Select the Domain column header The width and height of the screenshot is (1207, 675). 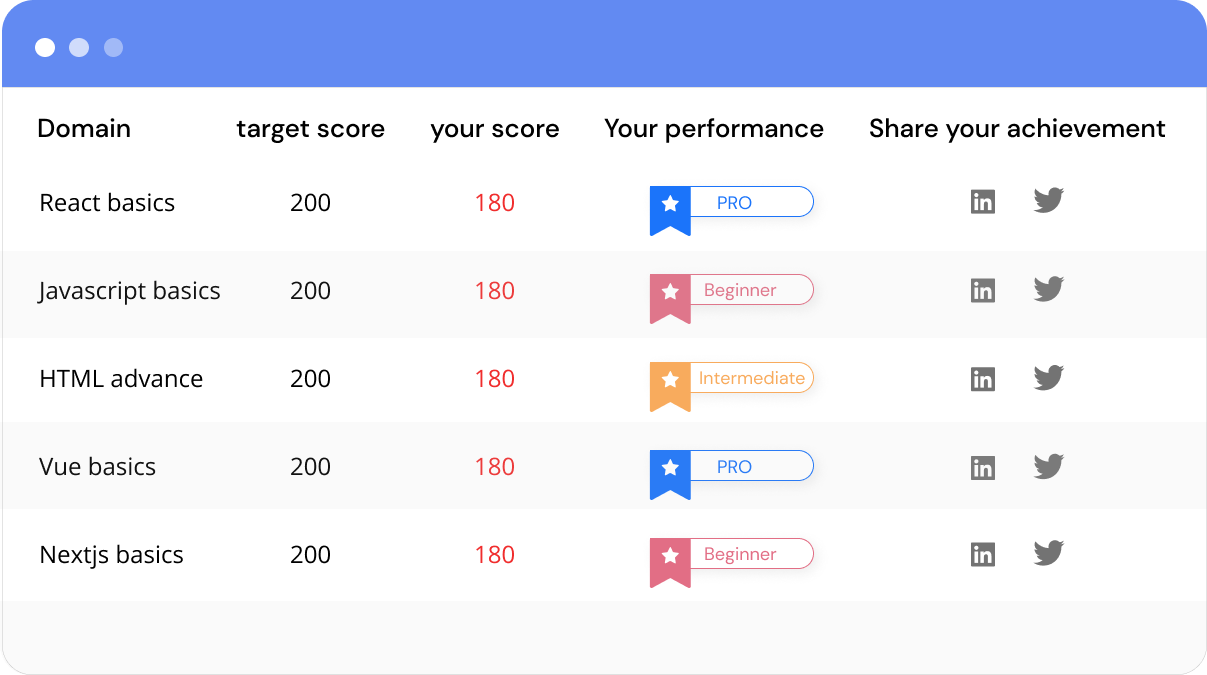tap(84, 128)
